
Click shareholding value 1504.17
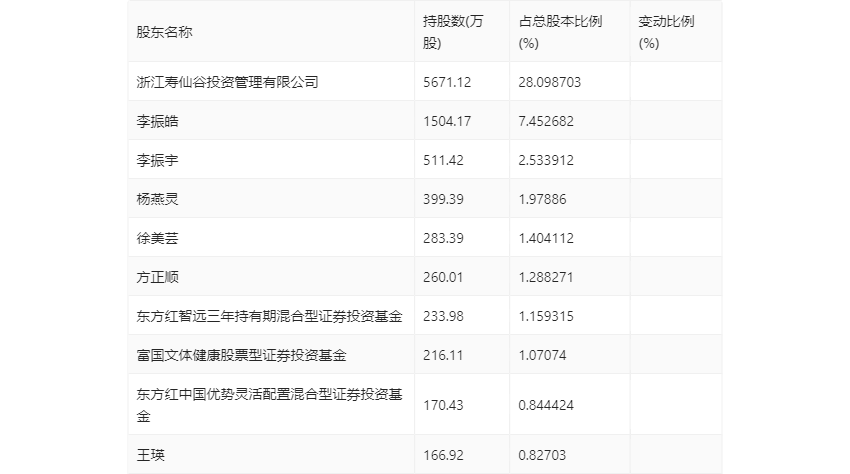point(447,121)
